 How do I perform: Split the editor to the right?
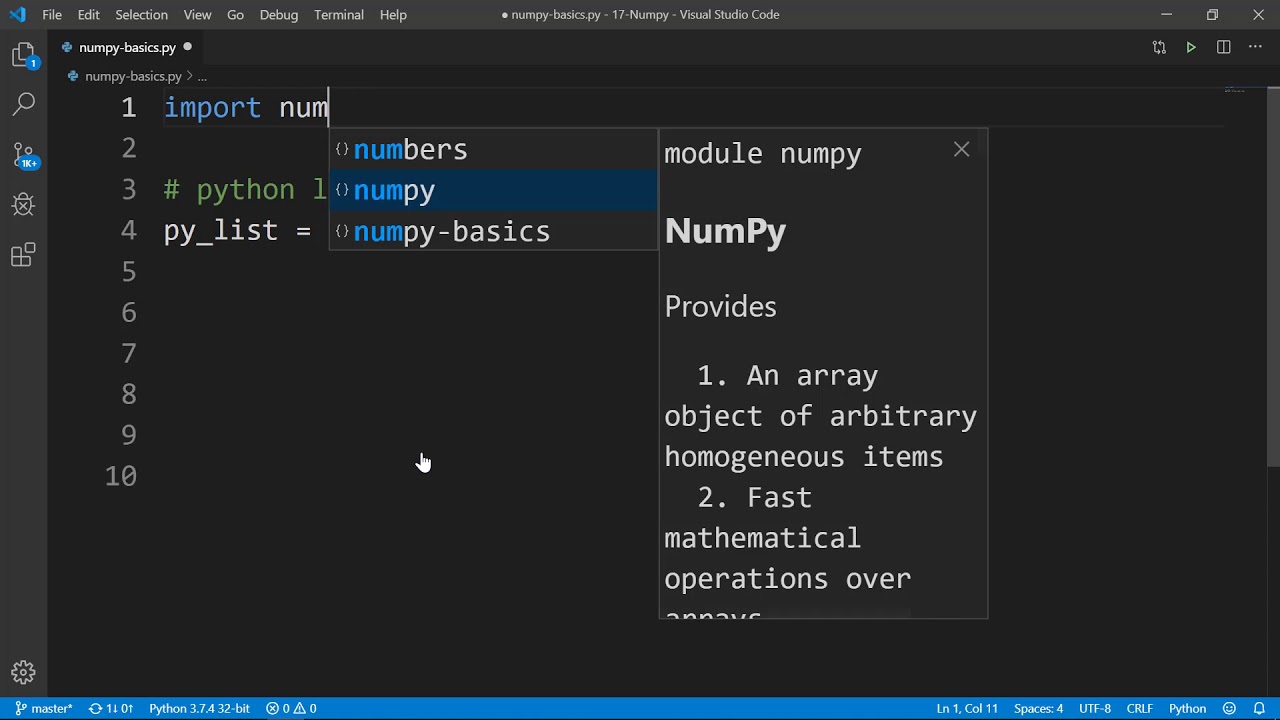[x=1223, y=47]
